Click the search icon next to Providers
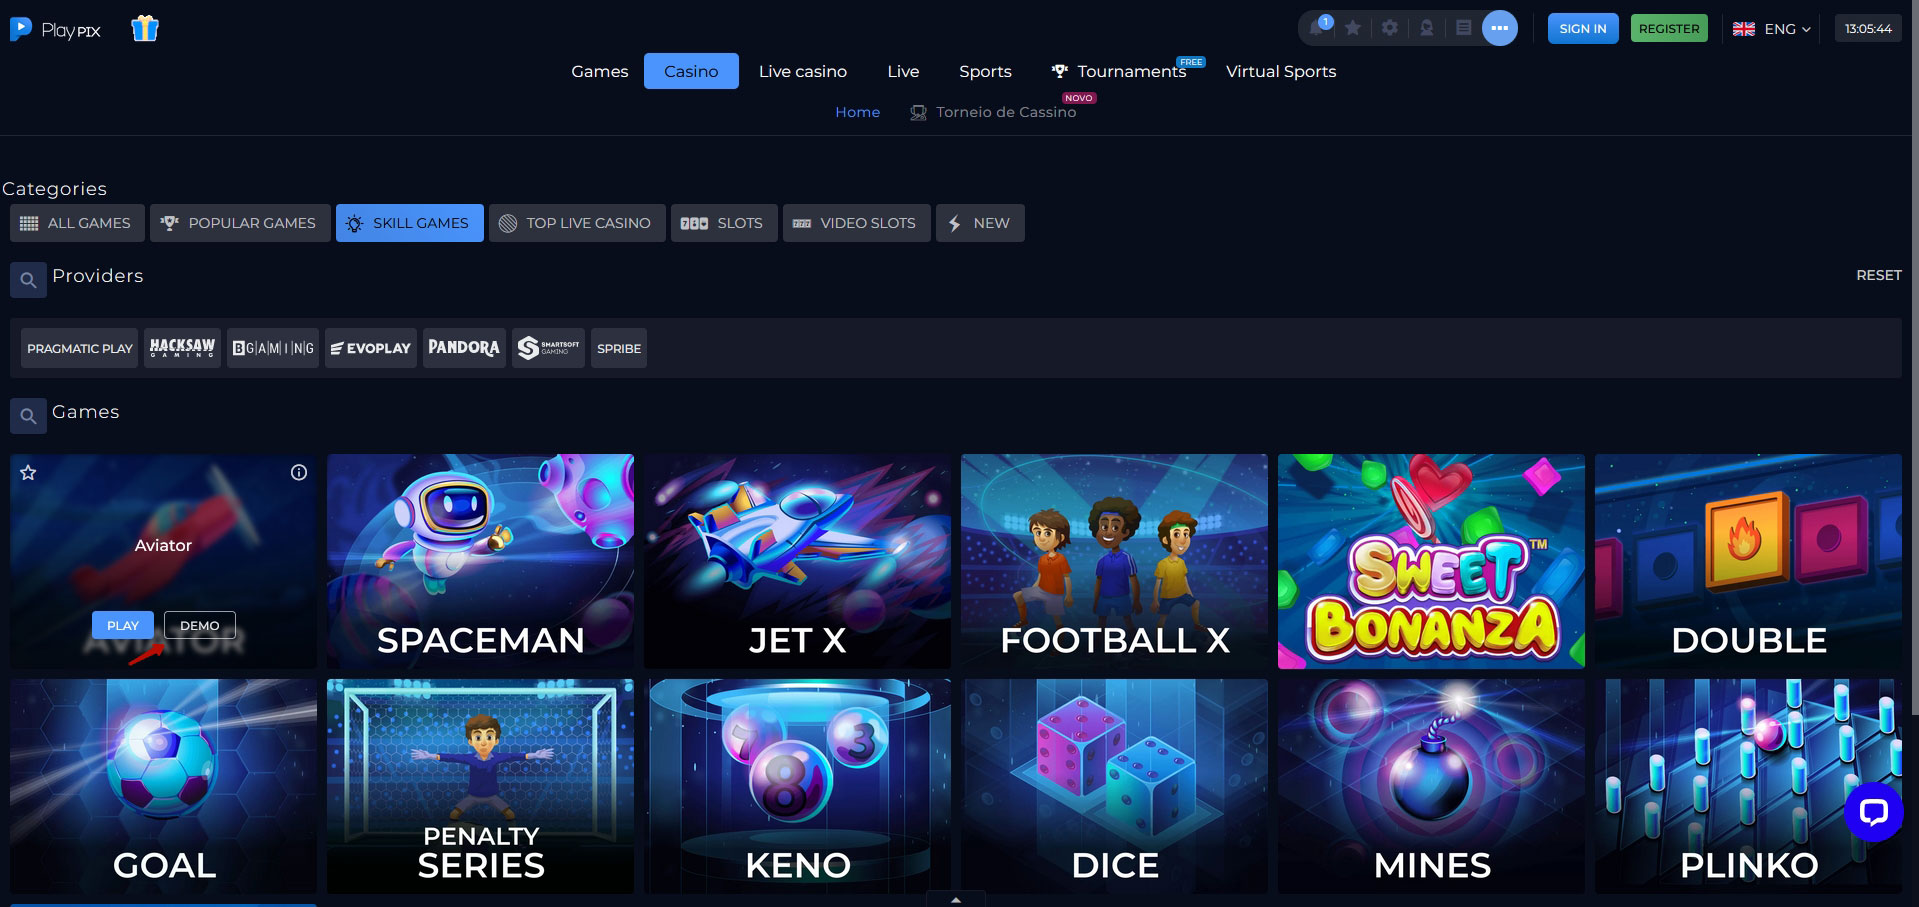The width and height of the screenshot is (1919, 907). [x=28, y=280]
